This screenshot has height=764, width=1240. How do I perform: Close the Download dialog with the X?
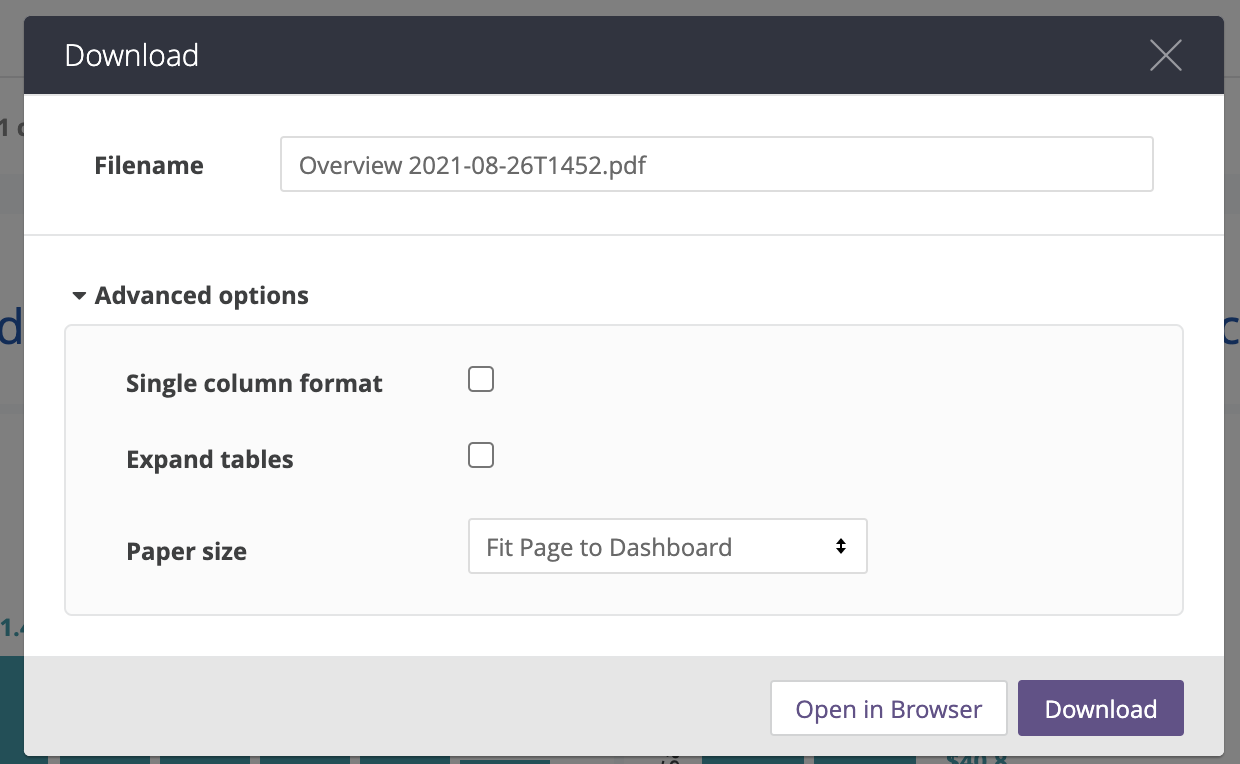[x=1165, y=55]
